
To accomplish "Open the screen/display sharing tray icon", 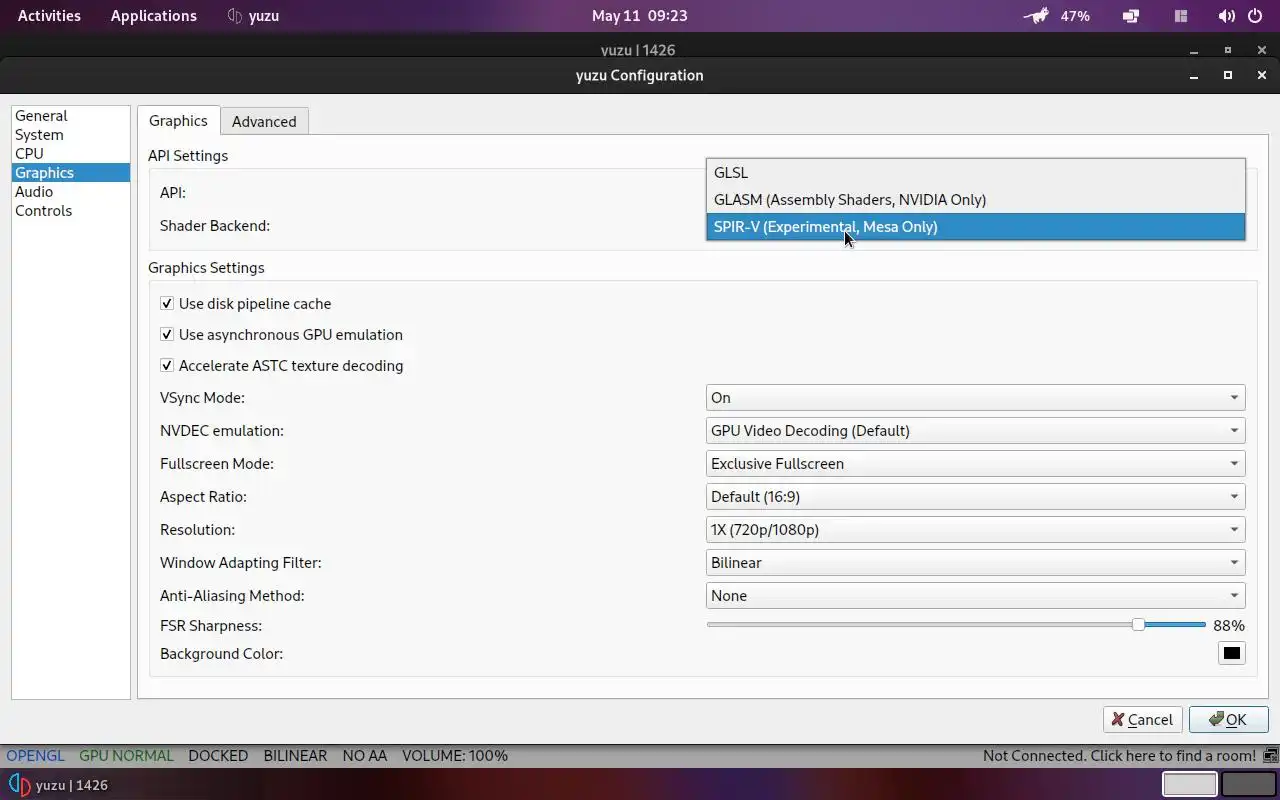I will (1131, 16).
